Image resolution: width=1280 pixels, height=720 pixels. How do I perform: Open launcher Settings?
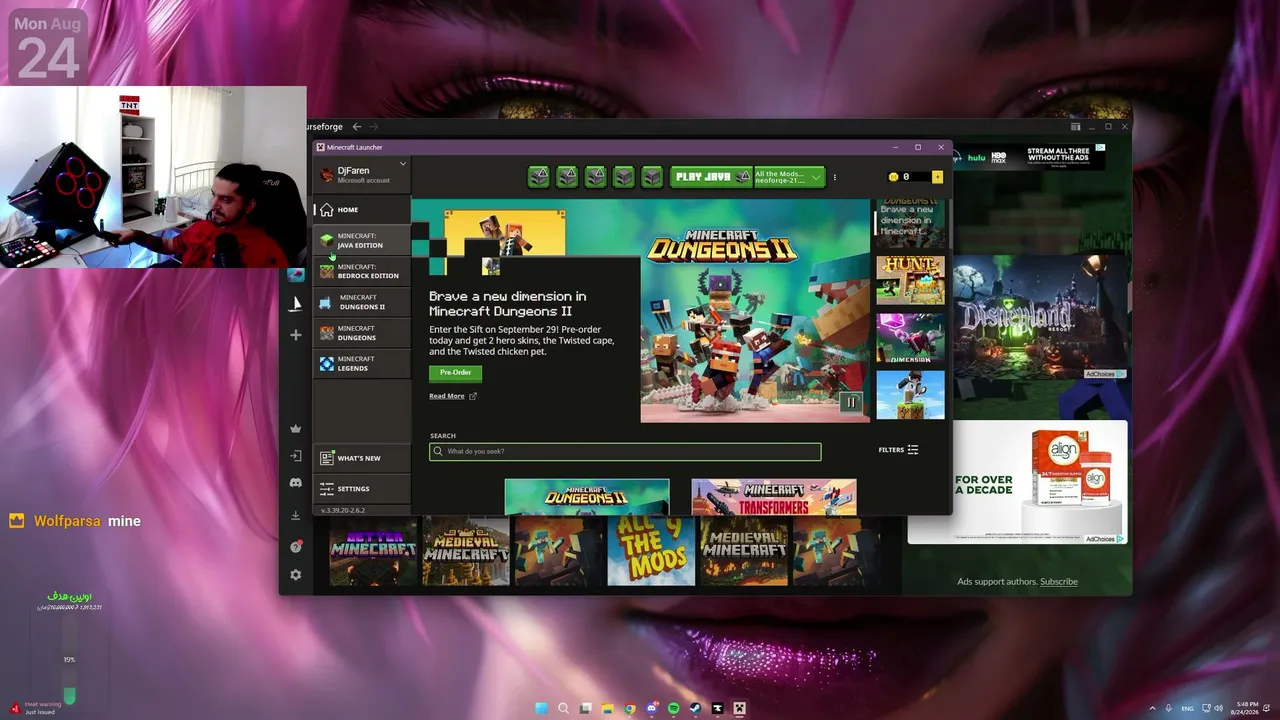(361, 489)
